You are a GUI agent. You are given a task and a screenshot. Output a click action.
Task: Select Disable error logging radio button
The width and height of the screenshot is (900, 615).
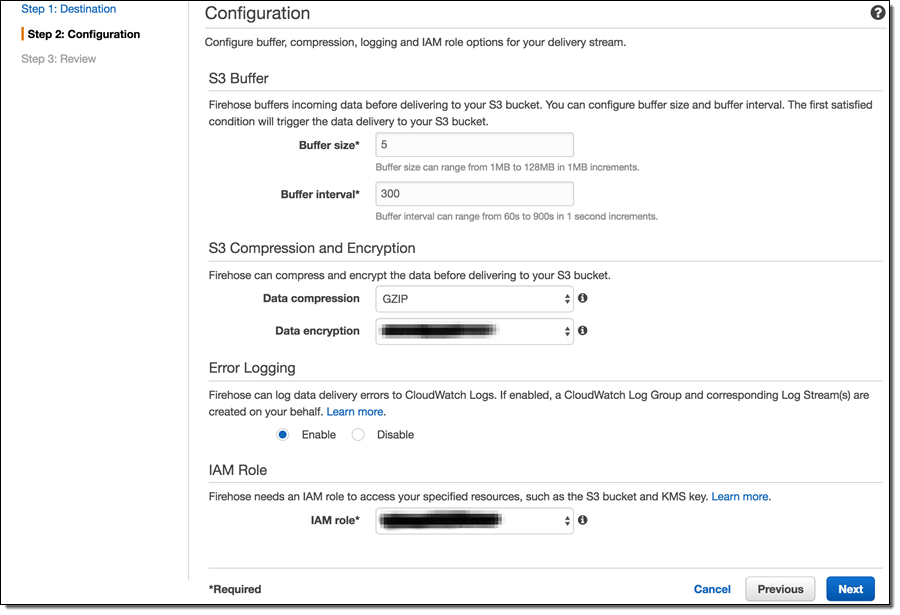click(x=359, y=435)
